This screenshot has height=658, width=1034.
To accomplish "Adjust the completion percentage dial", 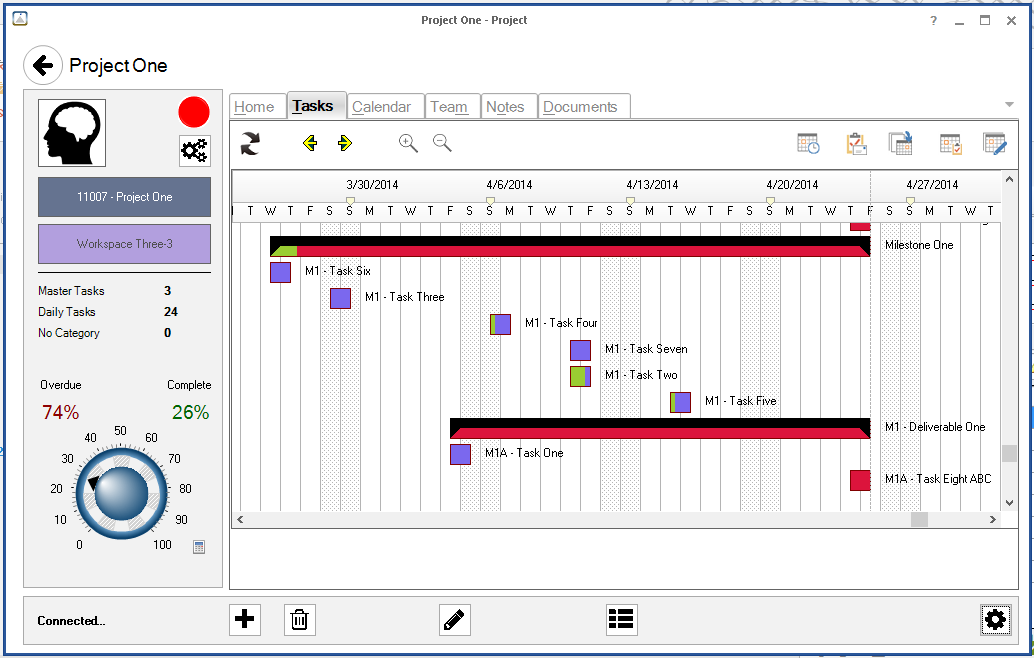I will click(x=120, y=492).
